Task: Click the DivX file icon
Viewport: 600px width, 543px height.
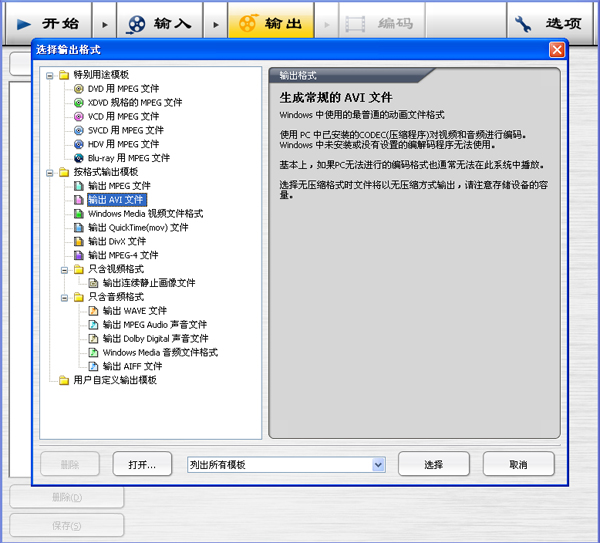Action: click(x=78, y=241)
